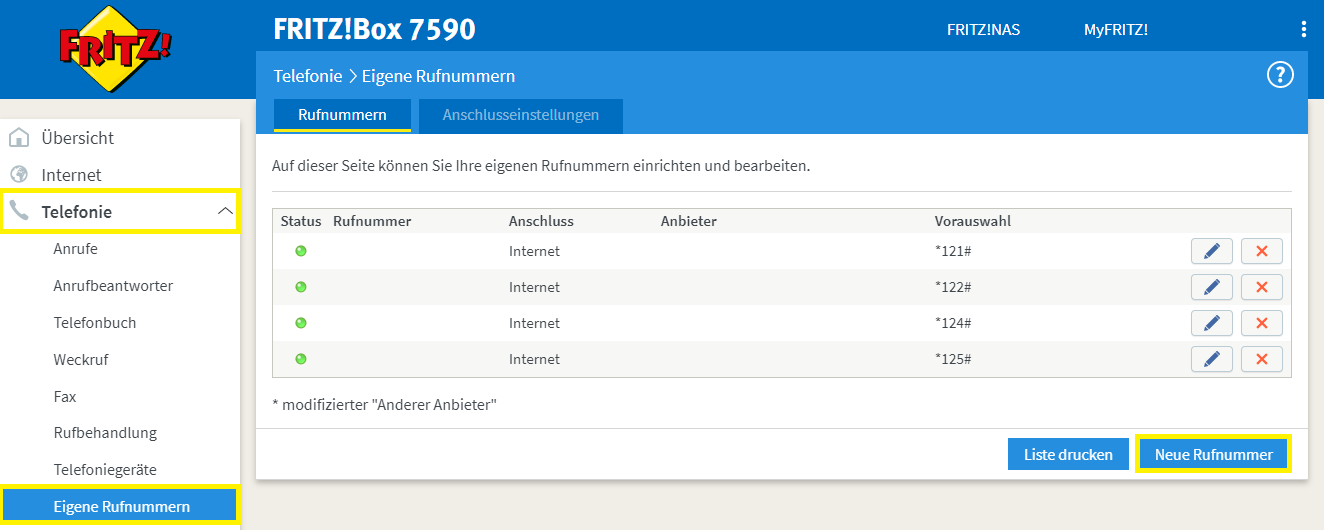This screenshot has height=530, width=1324.
Task: Open the FRITZ!NAS link
Action: tap(983, 29)
